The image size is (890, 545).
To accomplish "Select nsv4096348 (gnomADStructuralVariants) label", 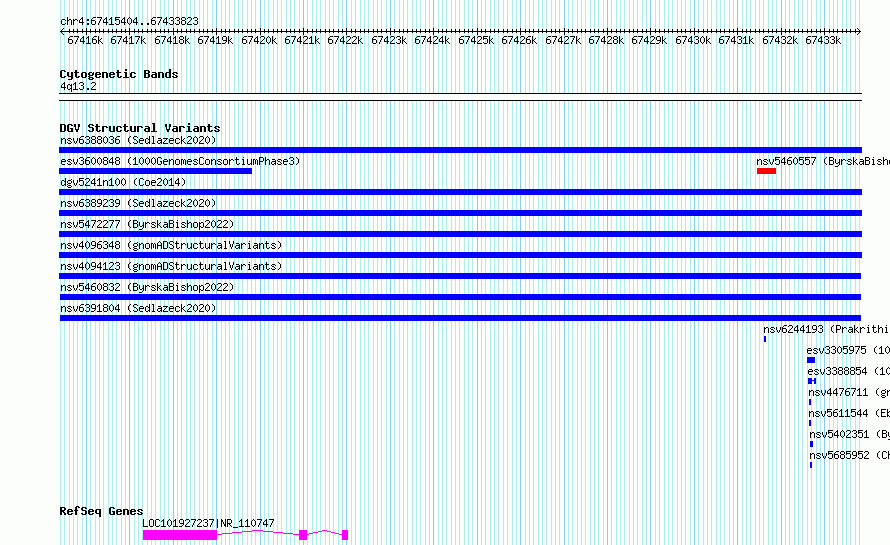I will (x=171, y=245).
